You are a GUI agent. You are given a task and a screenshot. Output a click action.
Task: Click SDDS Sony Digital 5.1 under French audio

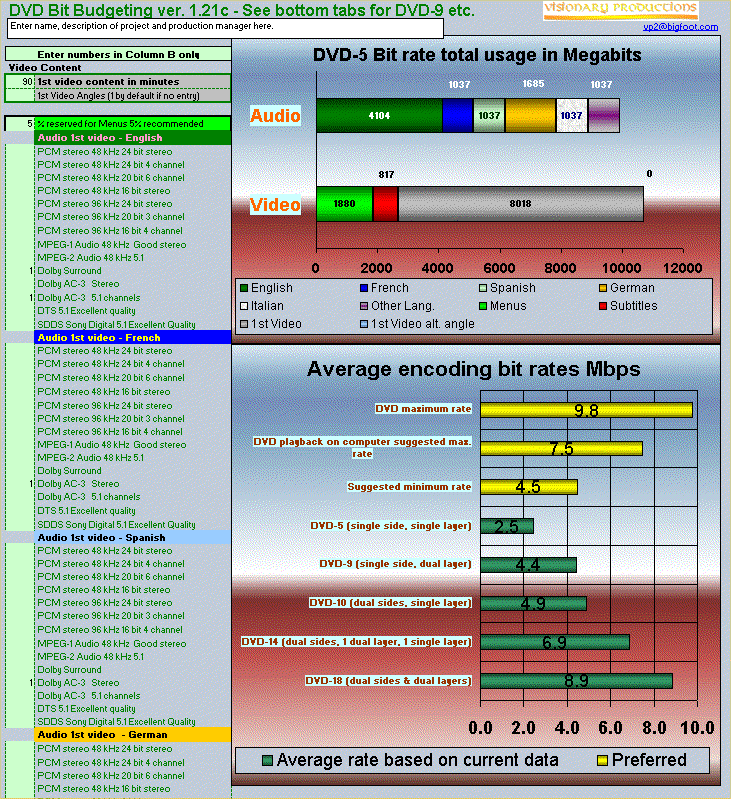coord(116,524)
